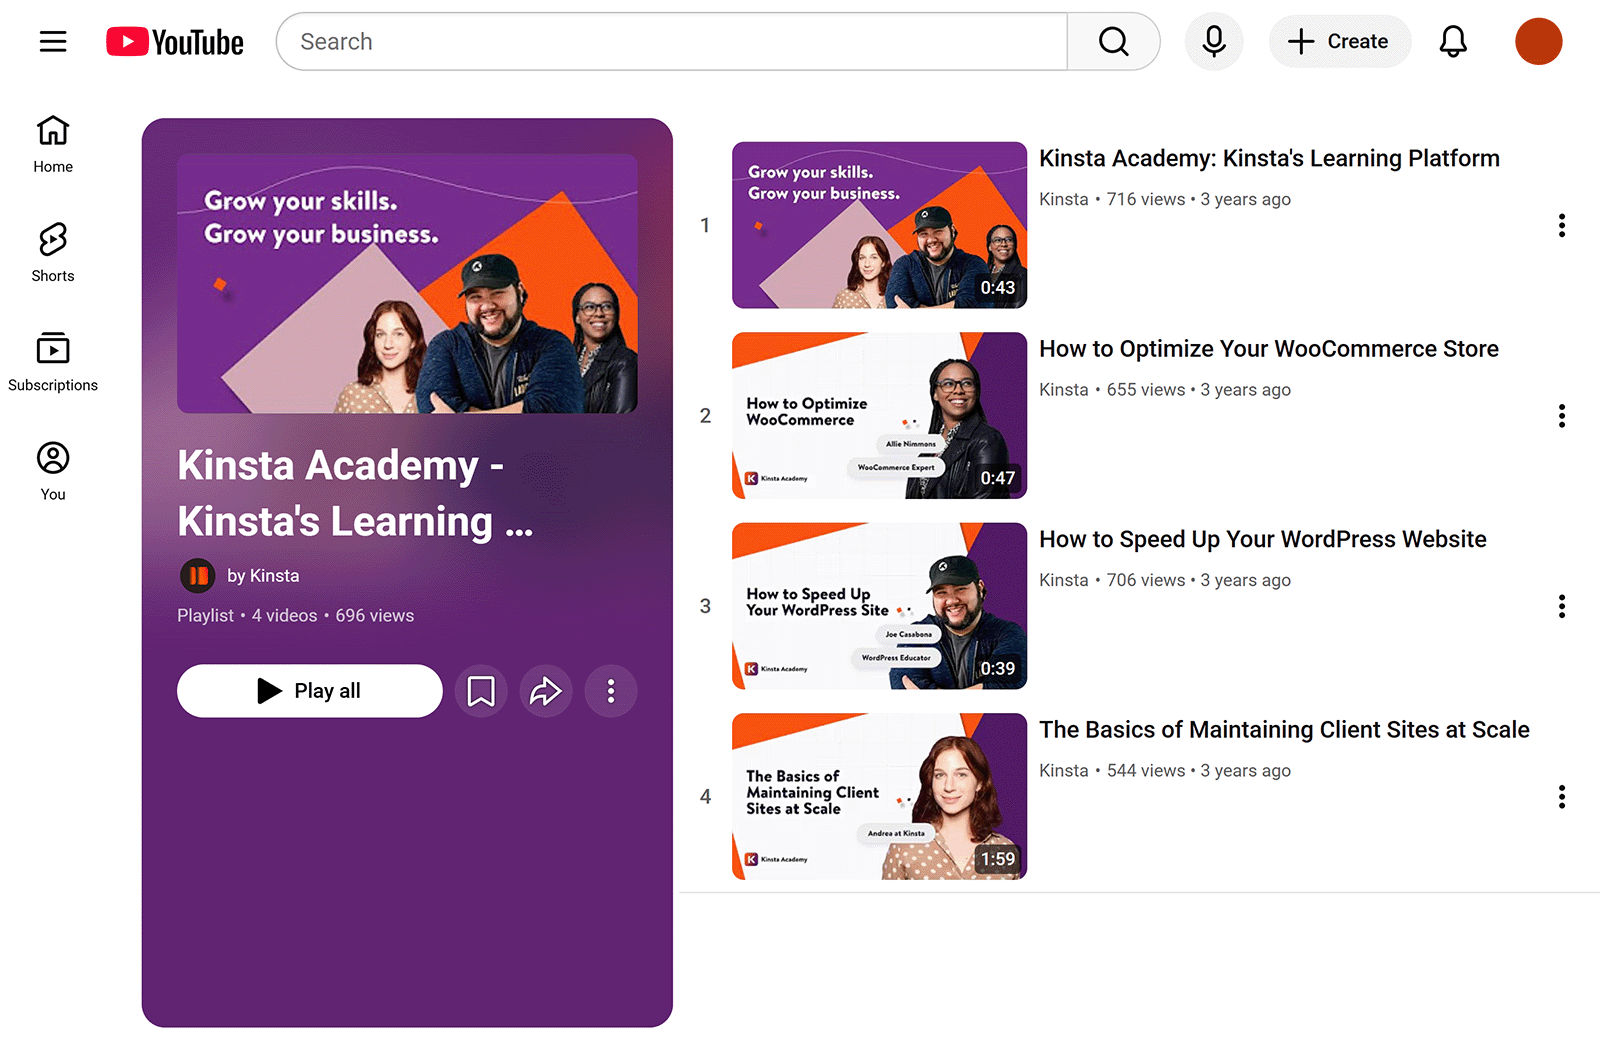The height and width of the screenshot is (1063, 1600).
Task: Click Kinsta channel name beside 544 views
Action: pyautogui.click(x=1063, y=771)
